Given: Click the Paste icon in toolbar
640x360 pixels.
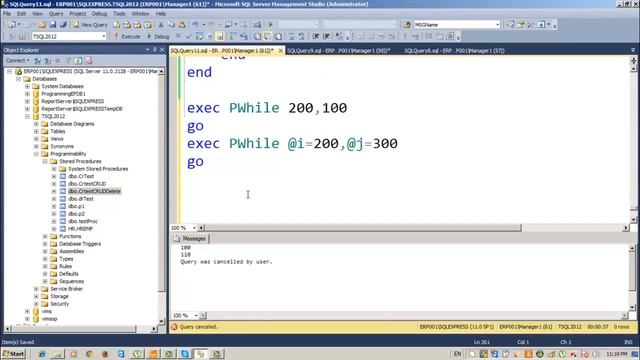Looking at the screenshot, I should point(182,24).
